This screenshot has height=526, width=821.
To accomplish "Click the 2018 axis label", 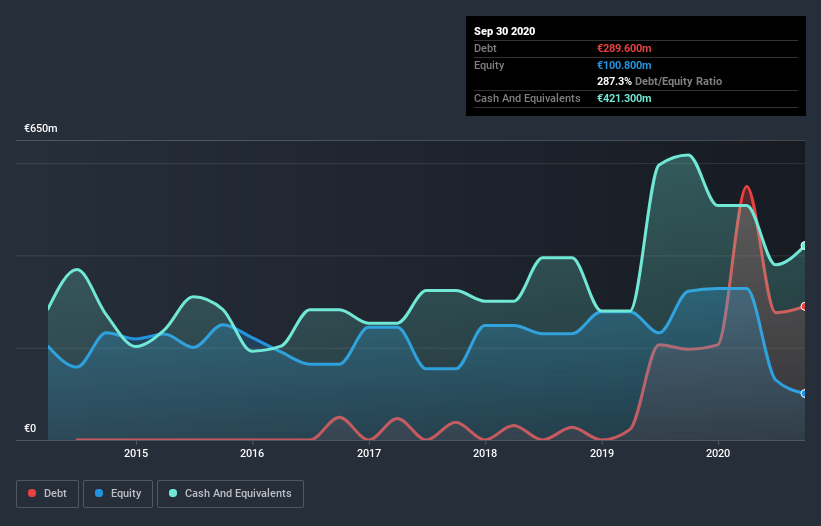I will coord(485,453).
